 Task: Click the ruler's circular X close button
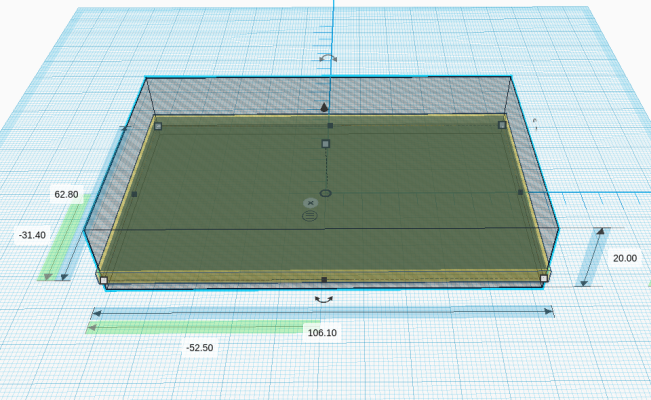310,203
